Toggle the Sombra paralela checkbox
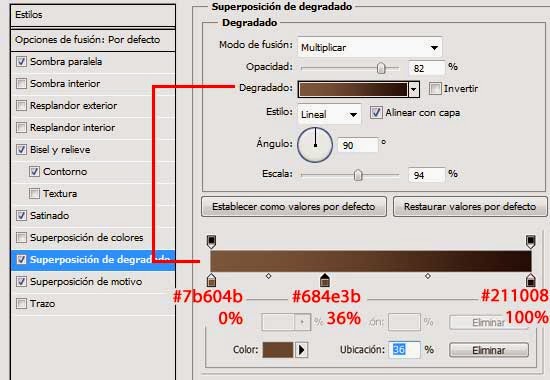The image size is (550, 380). pyautogui.click(x=21, y=62)
